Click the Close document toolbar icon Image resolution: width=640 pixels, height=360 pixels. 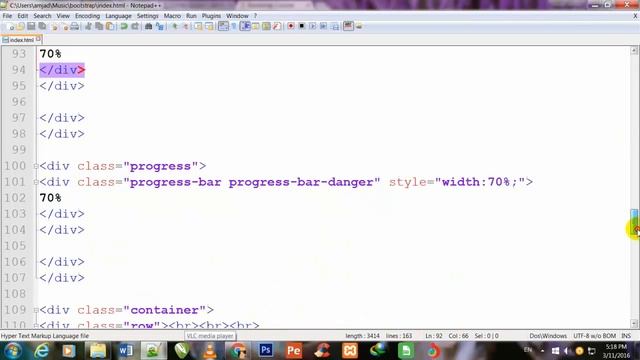[x=54, y=27]
